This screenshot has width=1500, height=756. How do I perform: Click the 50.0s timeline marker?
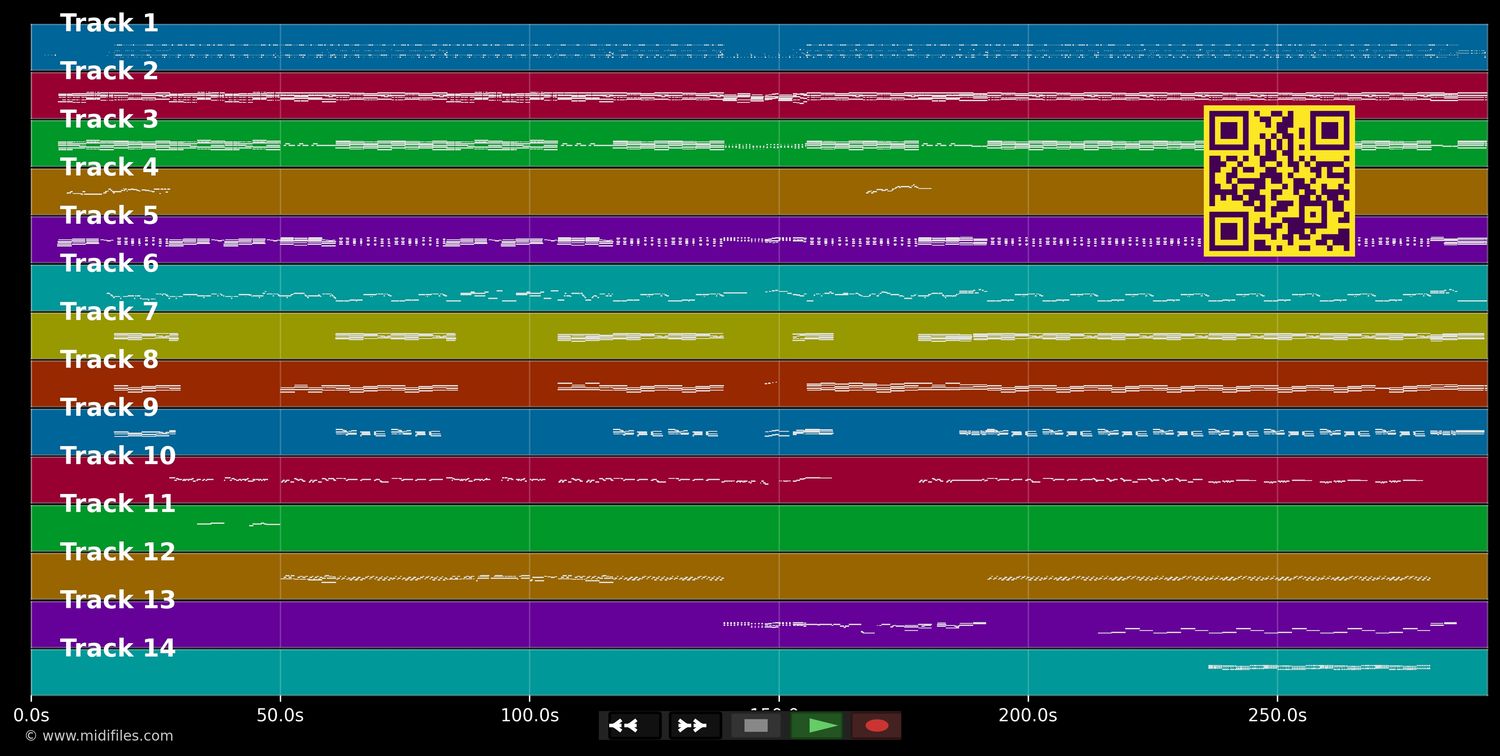pyautogui.click(x=280, y=715)
